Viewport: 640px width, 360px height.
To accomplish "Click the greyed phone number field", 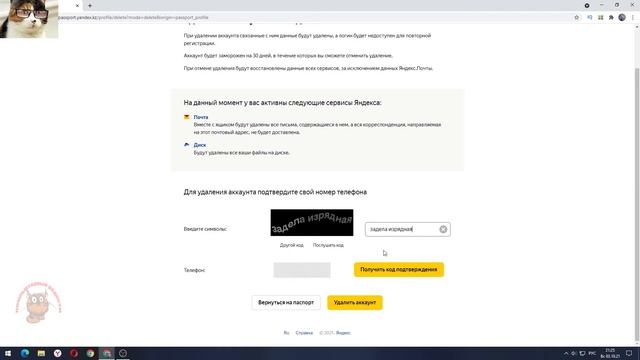I will tap(302, 270).
